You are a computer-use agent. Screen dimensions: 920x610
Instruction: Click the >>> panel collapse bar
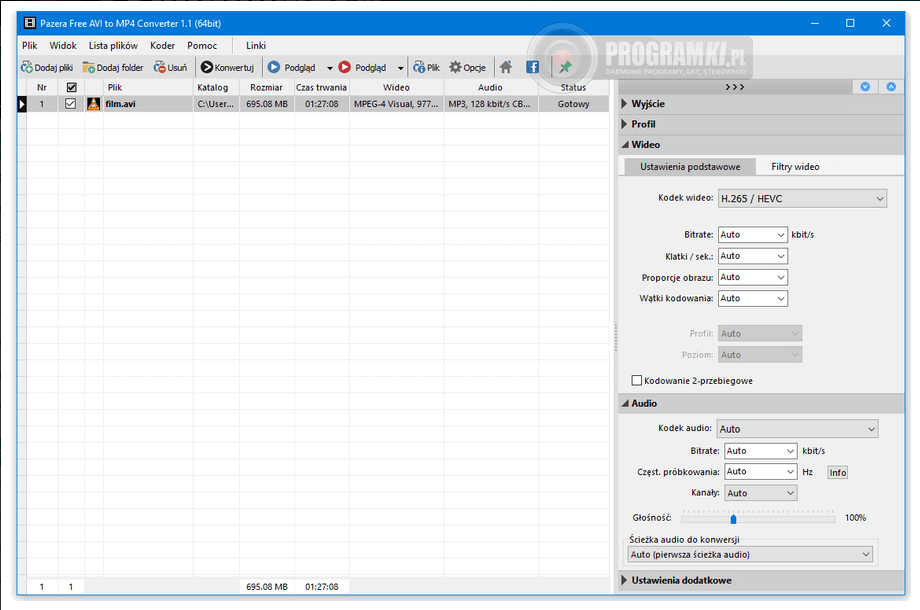735,87
